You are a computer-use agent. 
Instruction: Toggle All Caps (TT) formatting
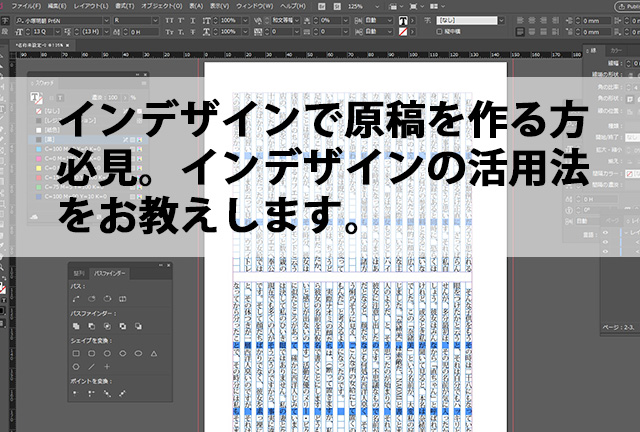[x=169, y=20]
